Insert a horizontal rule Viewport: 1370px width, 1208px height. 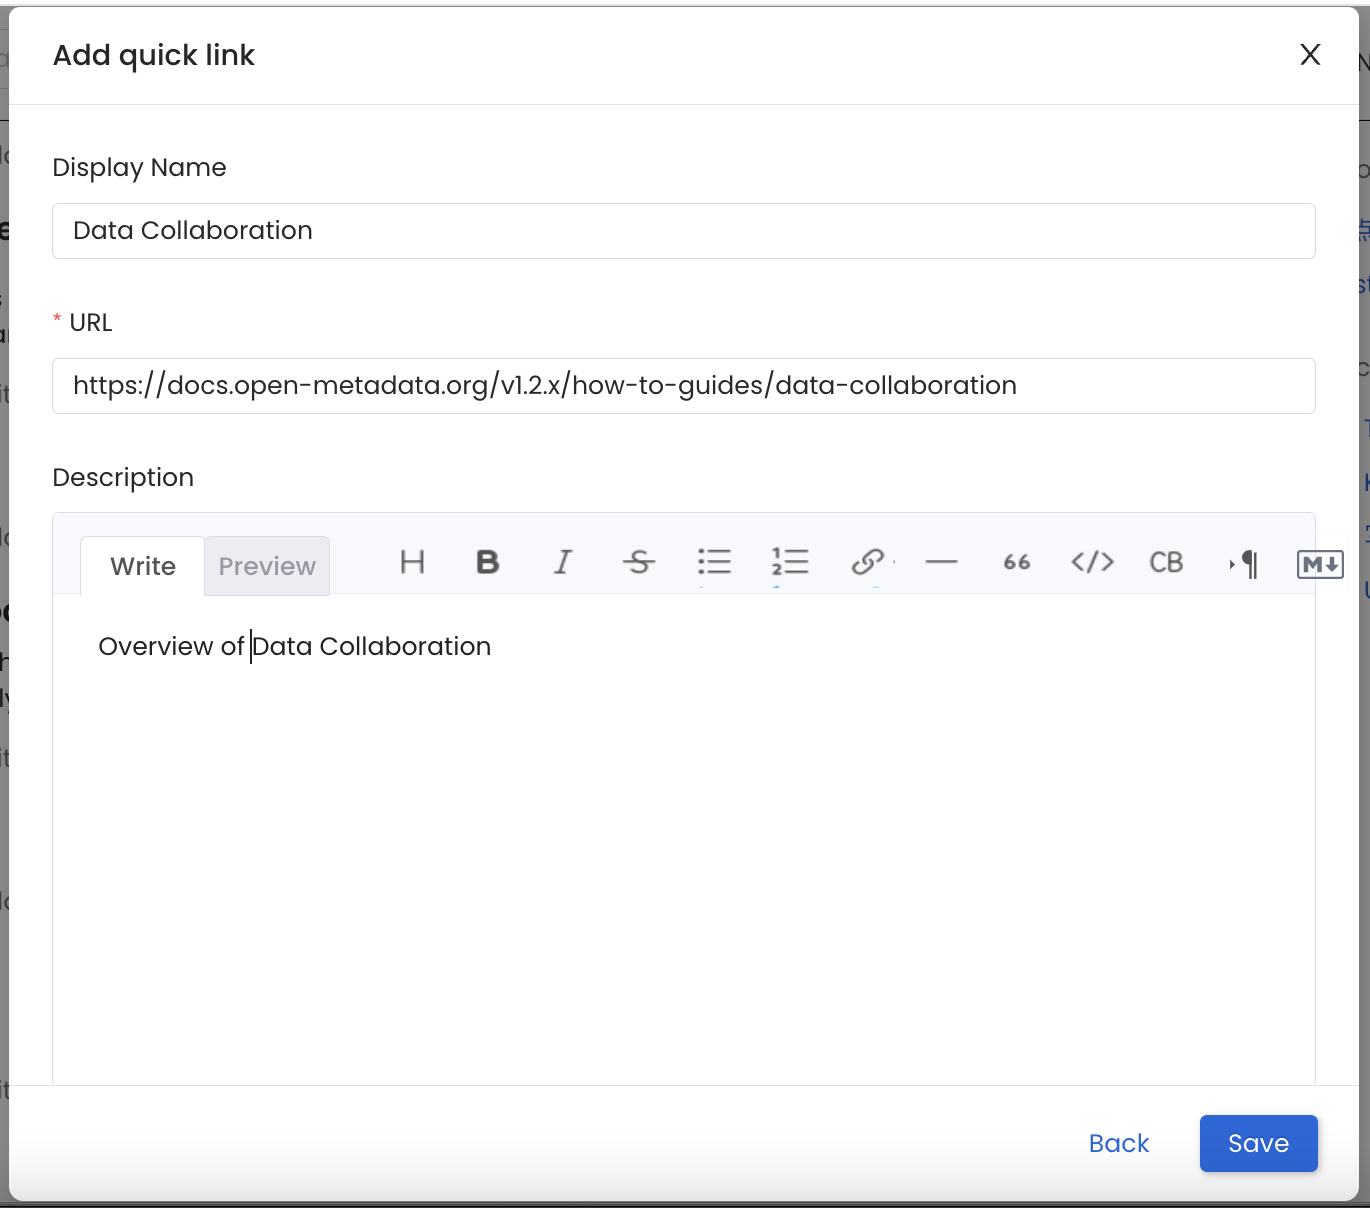(x=941, y=563)
